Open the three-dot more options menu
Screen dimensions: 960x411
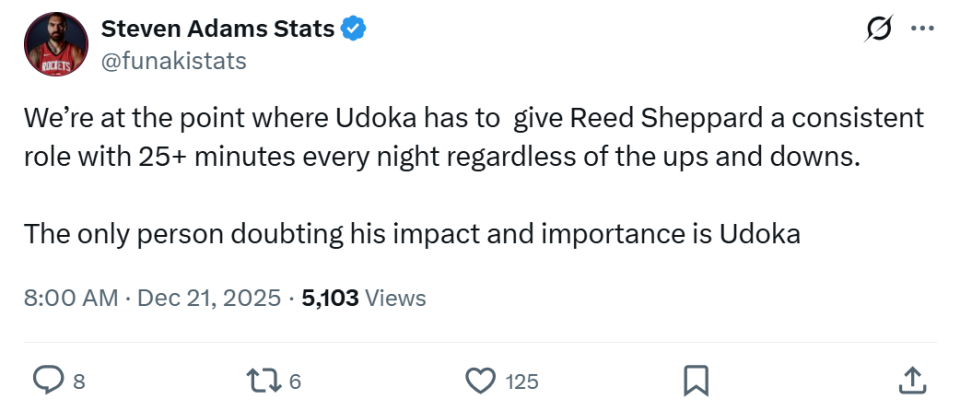click(921, 30)
